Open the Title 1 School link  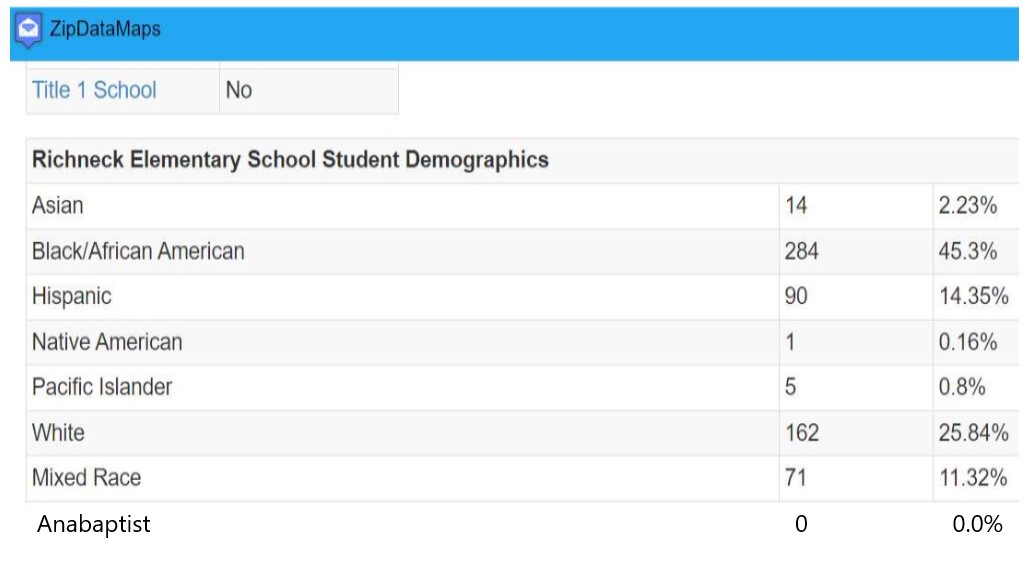click(x=94, y=90)
